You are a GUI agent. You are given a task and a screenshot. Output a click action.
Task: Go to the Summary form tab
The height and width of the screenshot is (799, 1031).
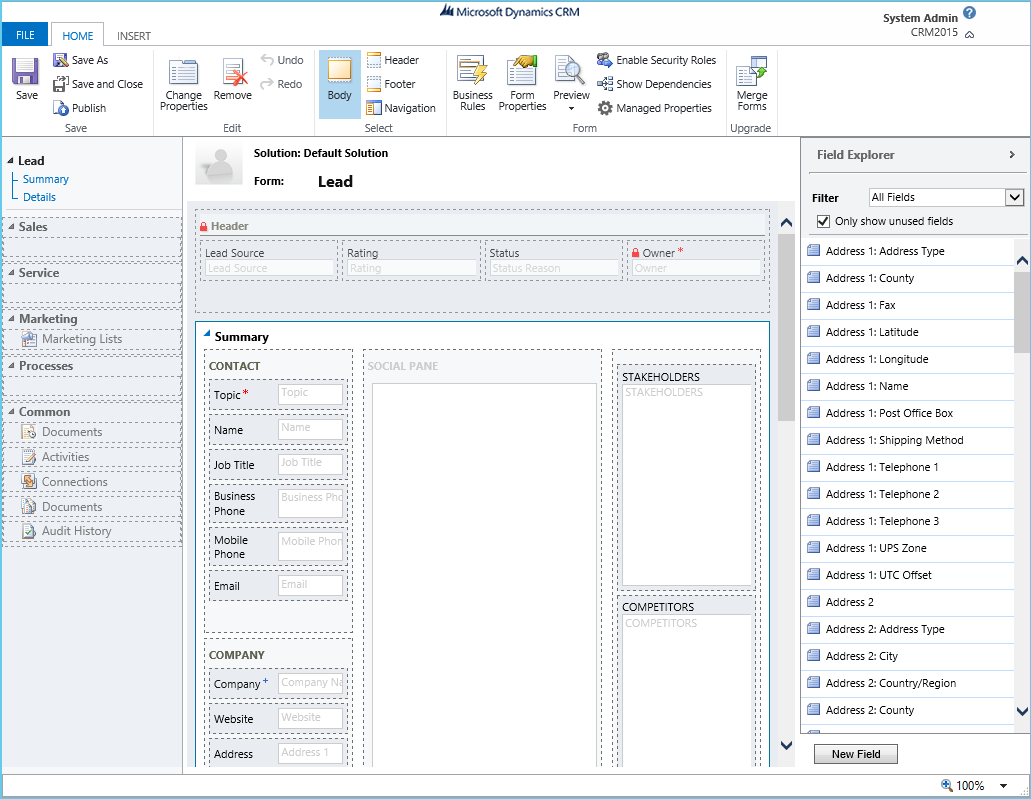coord(45,179)
